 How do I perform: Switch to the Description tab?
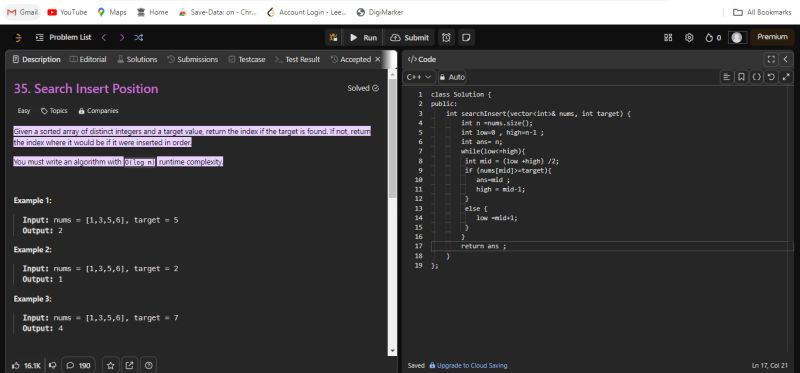point(36,59)
